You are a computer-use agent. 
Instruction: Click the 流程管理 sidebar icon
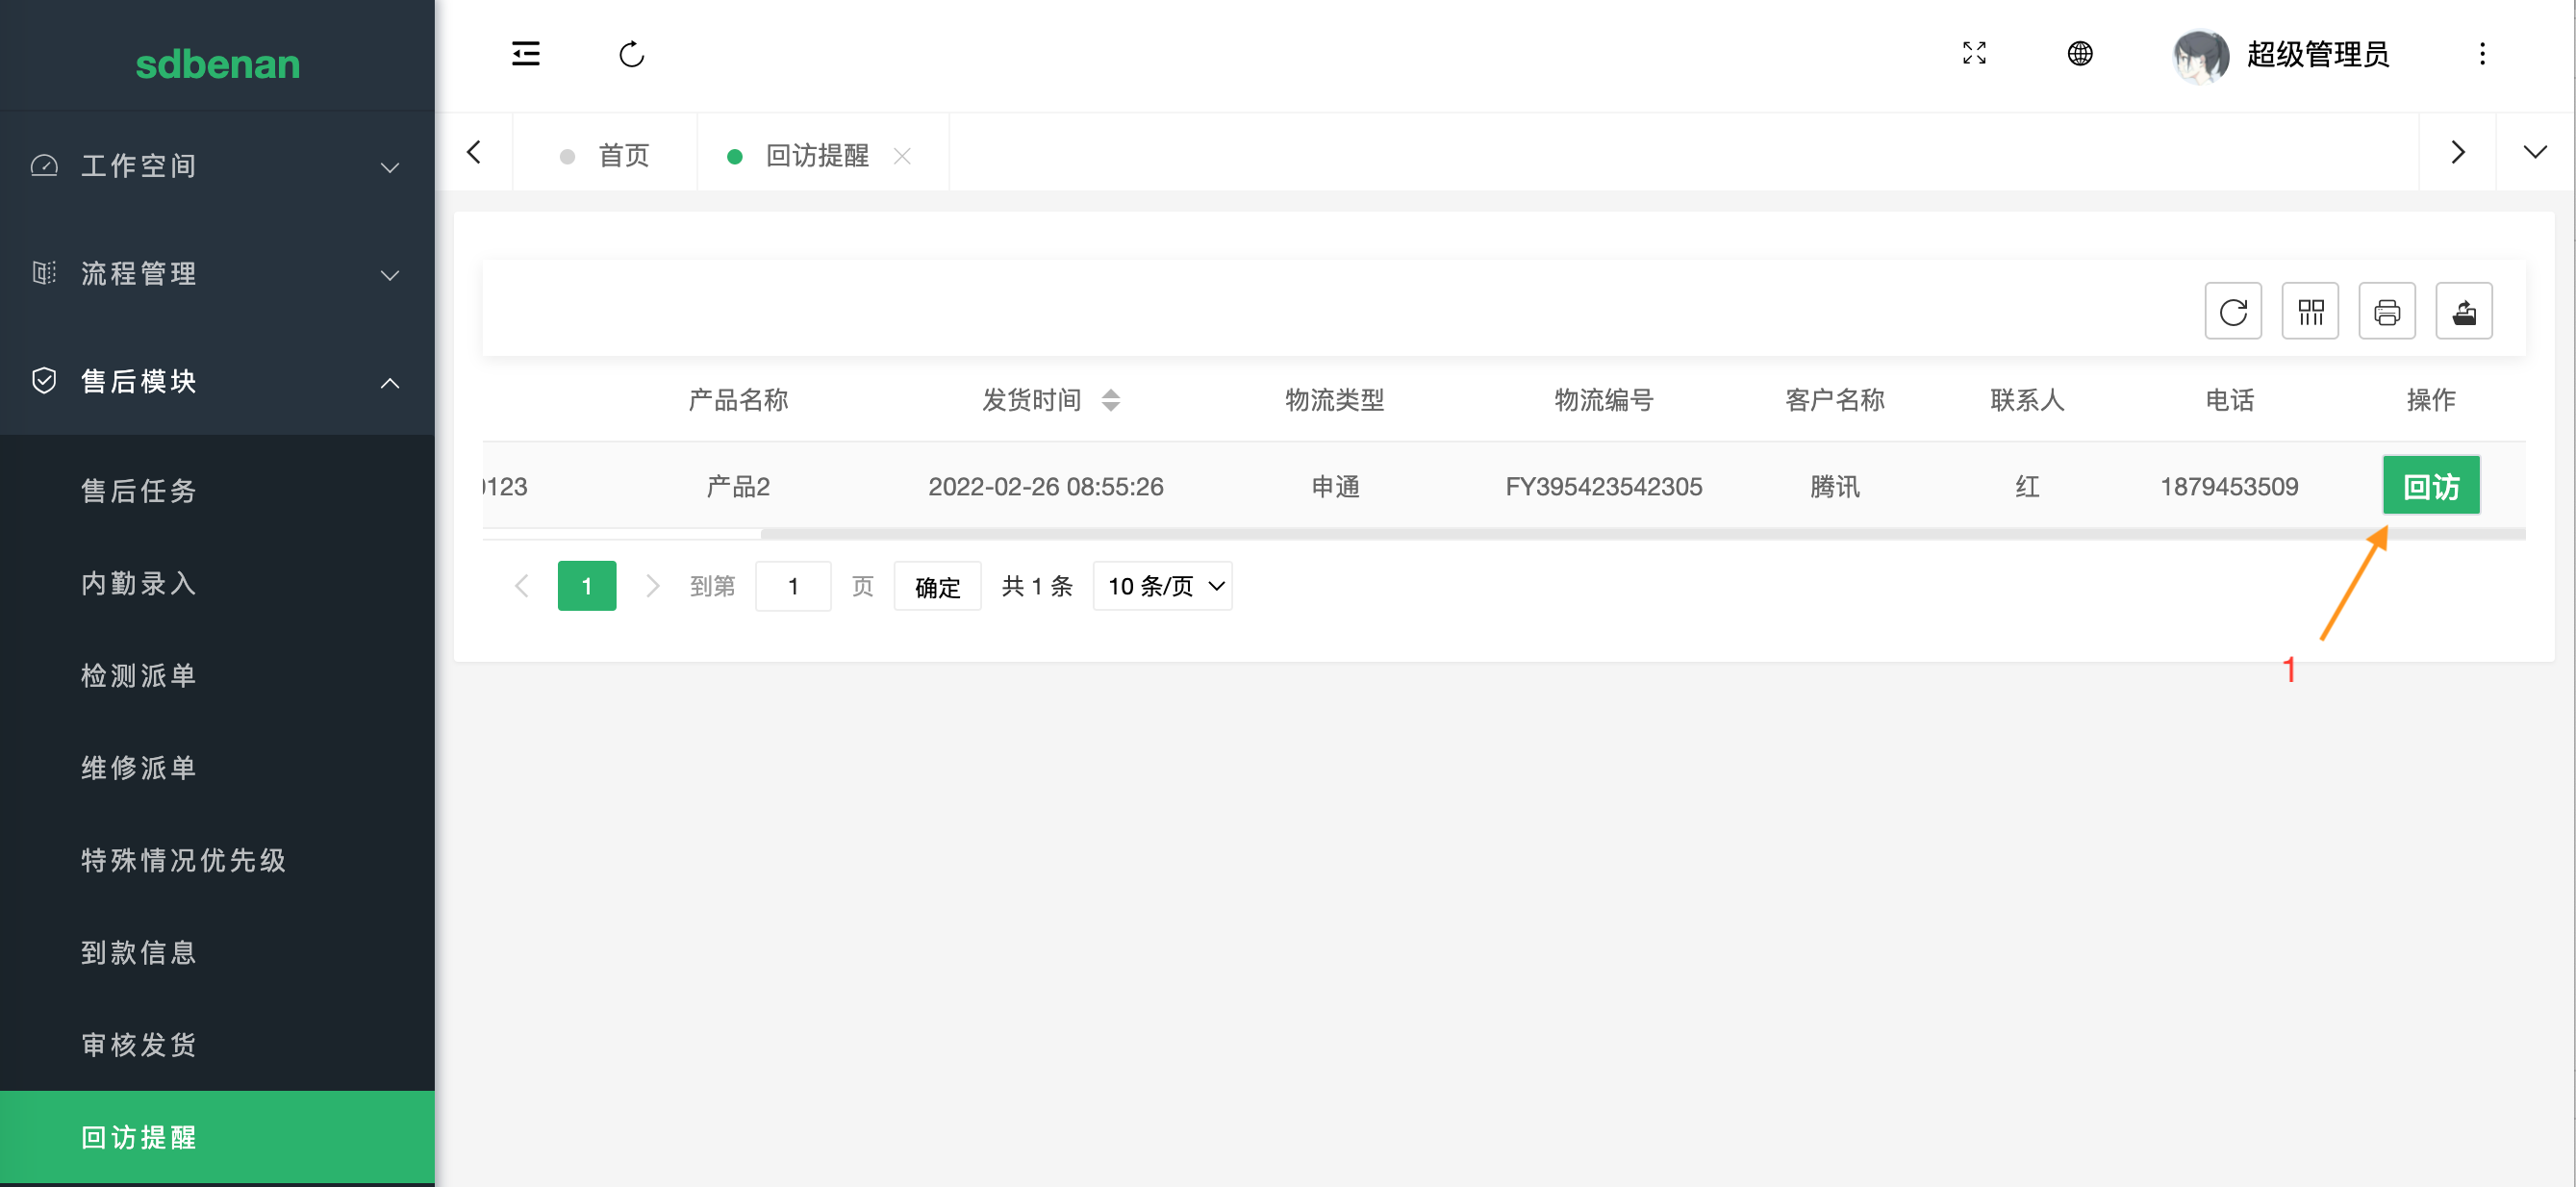pyautogui.click(x=44, y=273)
